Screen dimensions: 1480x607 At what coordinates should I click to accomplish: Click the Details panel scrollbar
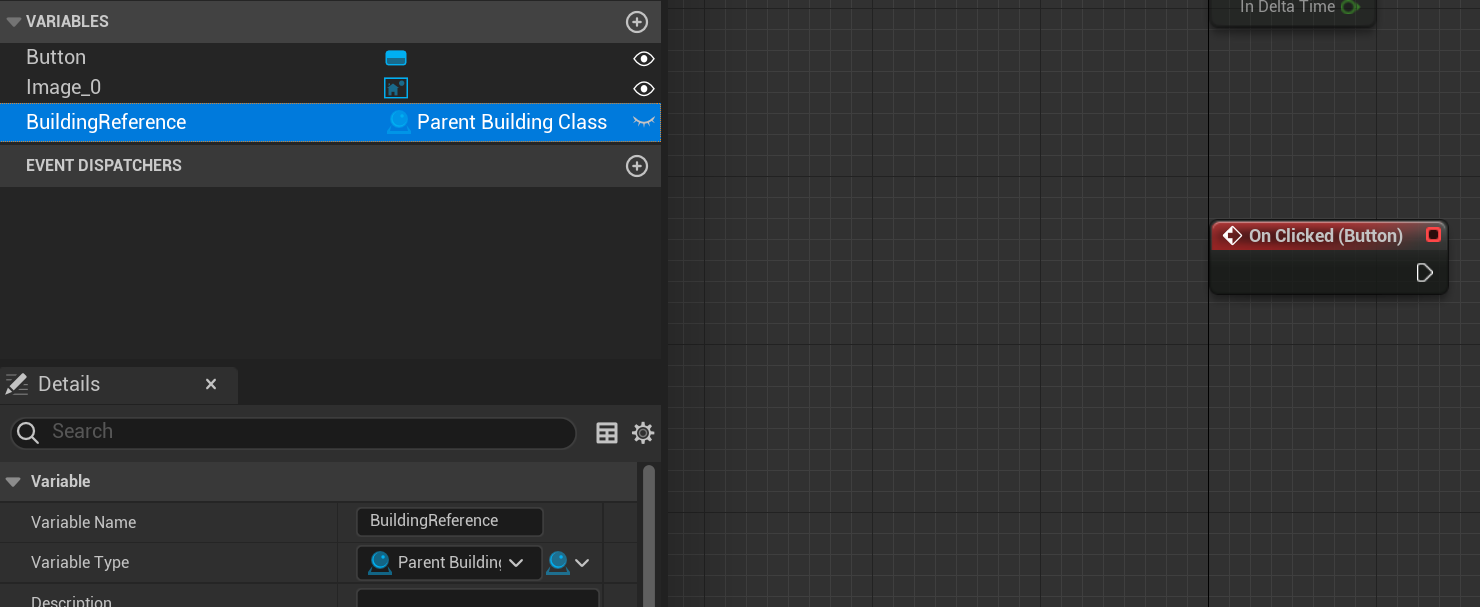[649, 535]
